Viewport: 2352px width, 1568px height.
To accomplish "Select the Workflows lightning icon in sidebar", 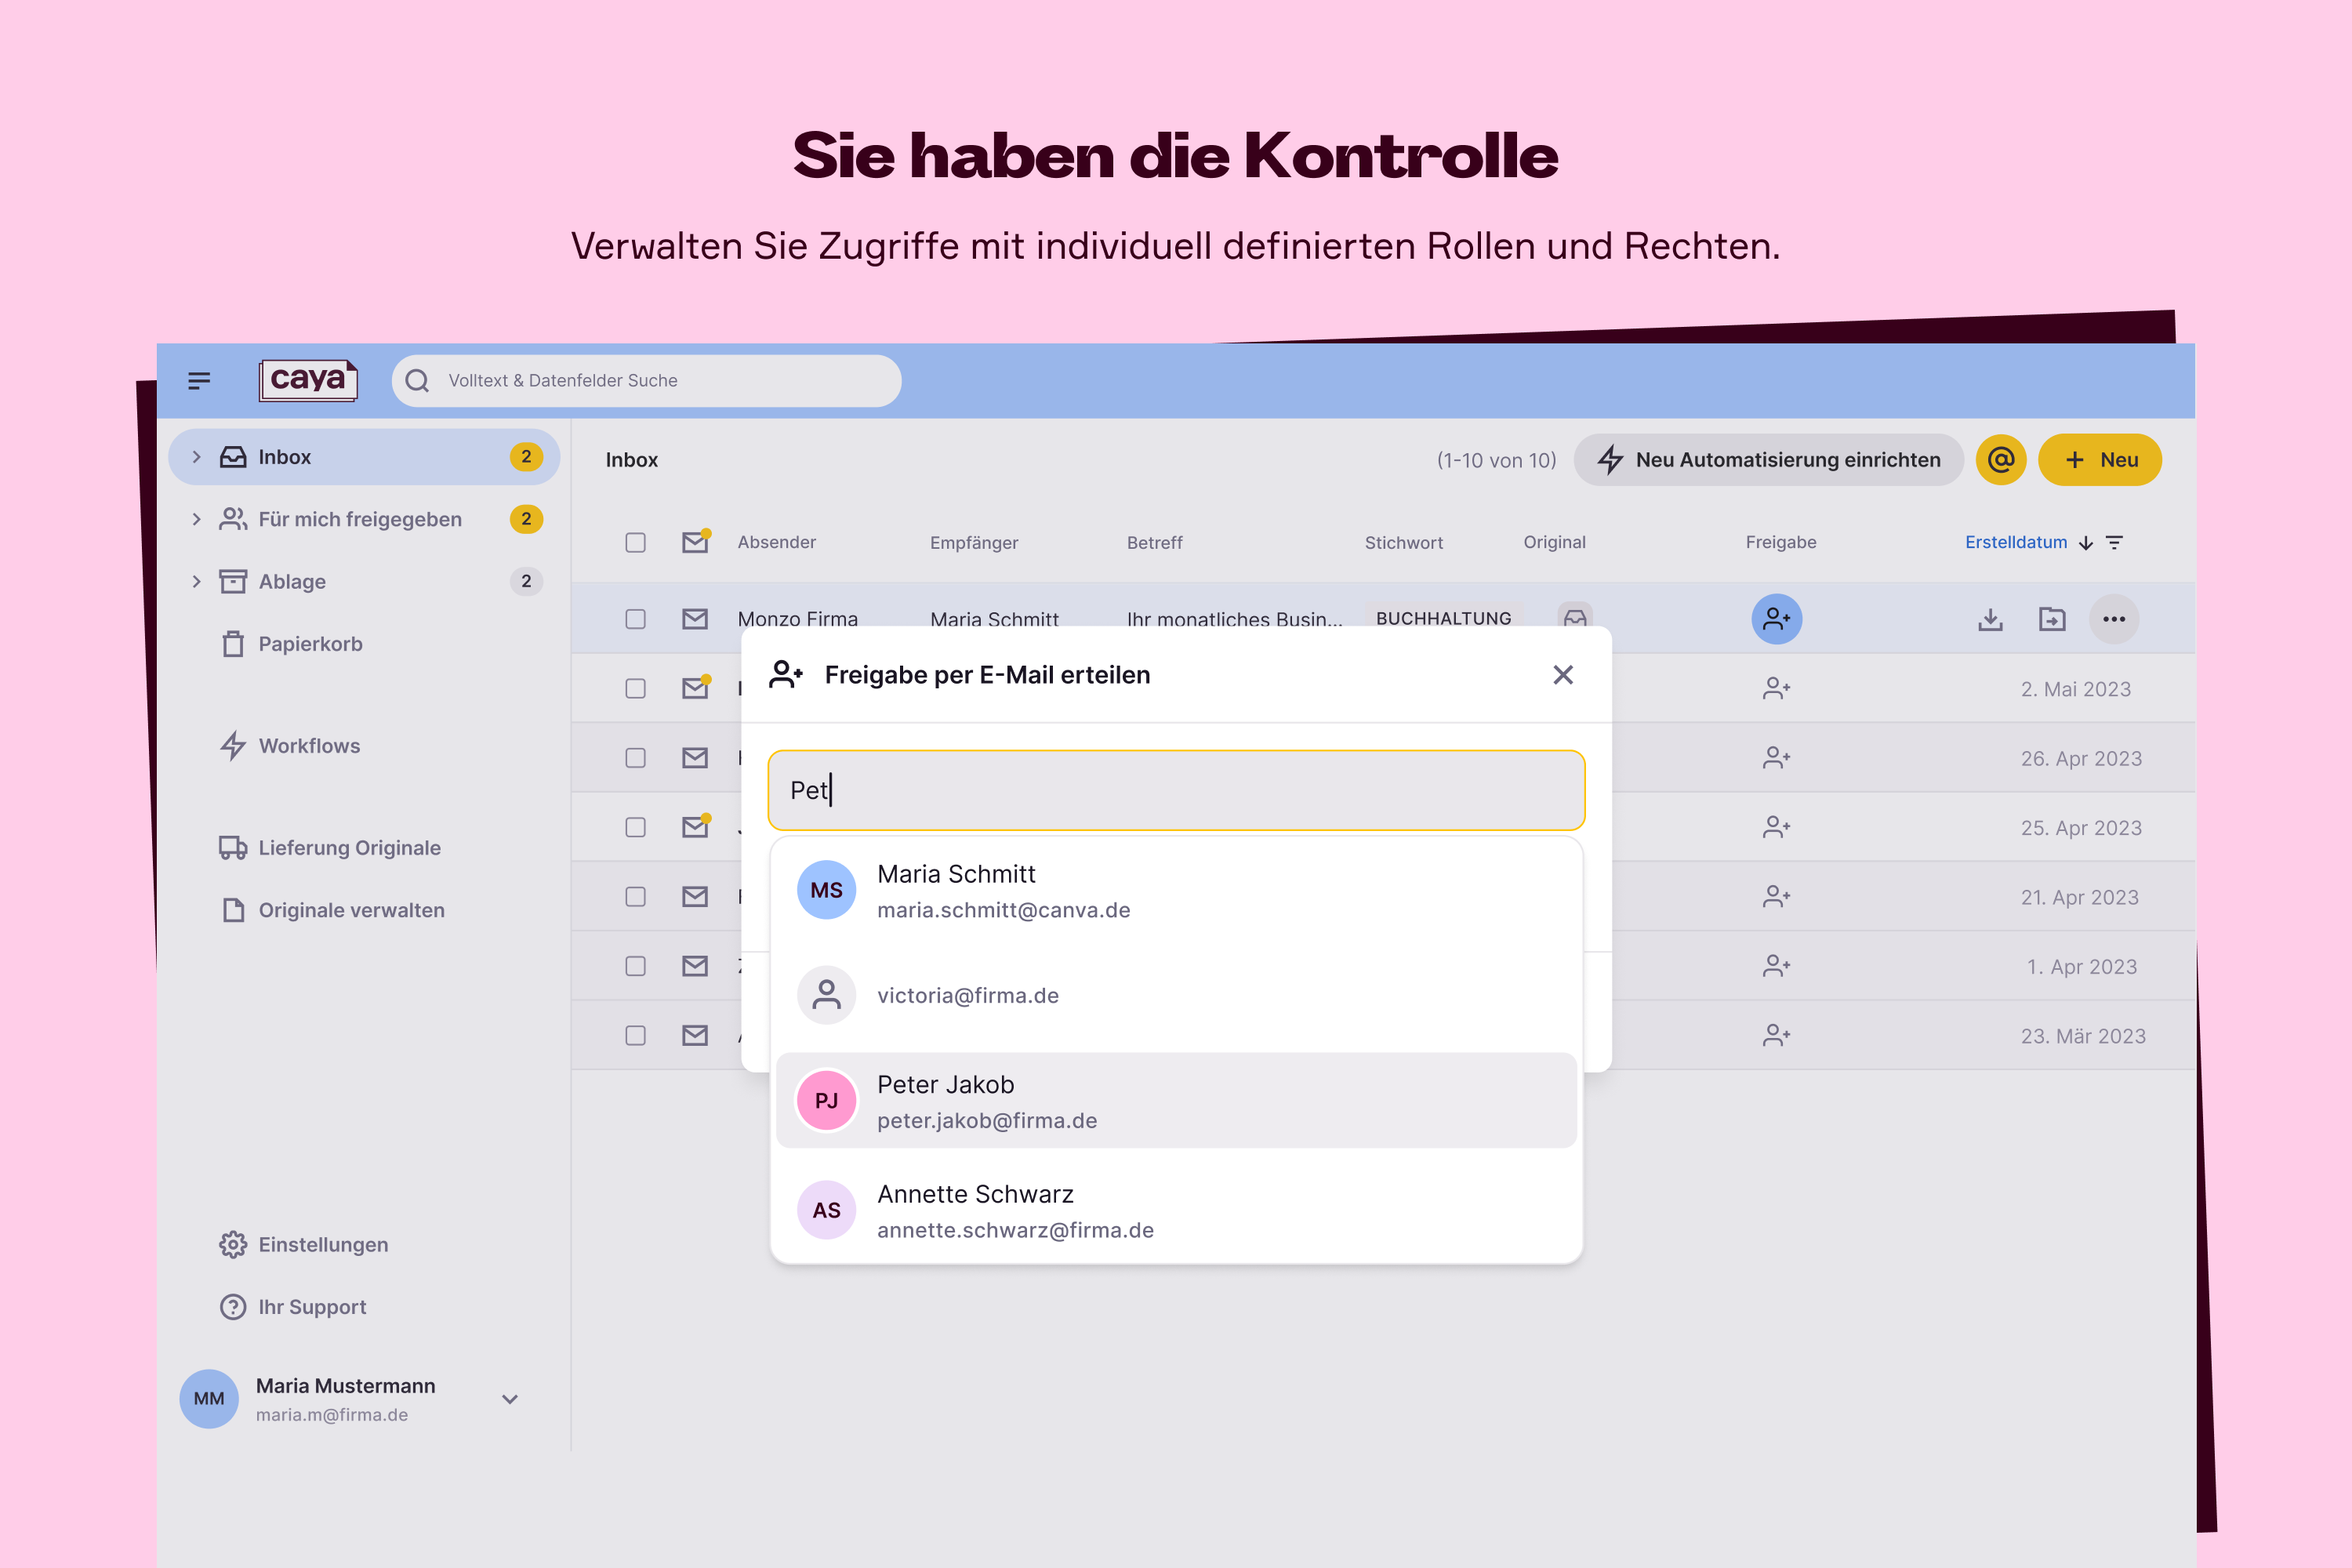I will point(233,745).
